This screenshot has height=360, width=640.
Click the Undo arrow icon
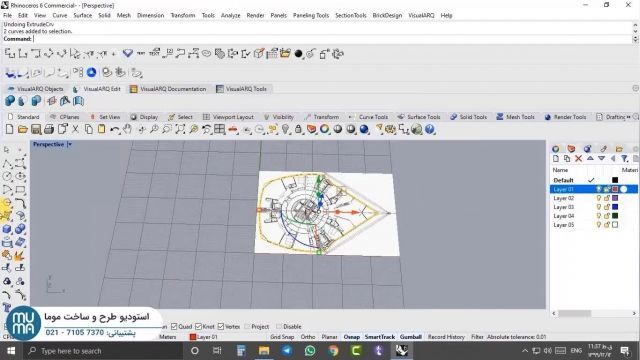tap(115, 129)
